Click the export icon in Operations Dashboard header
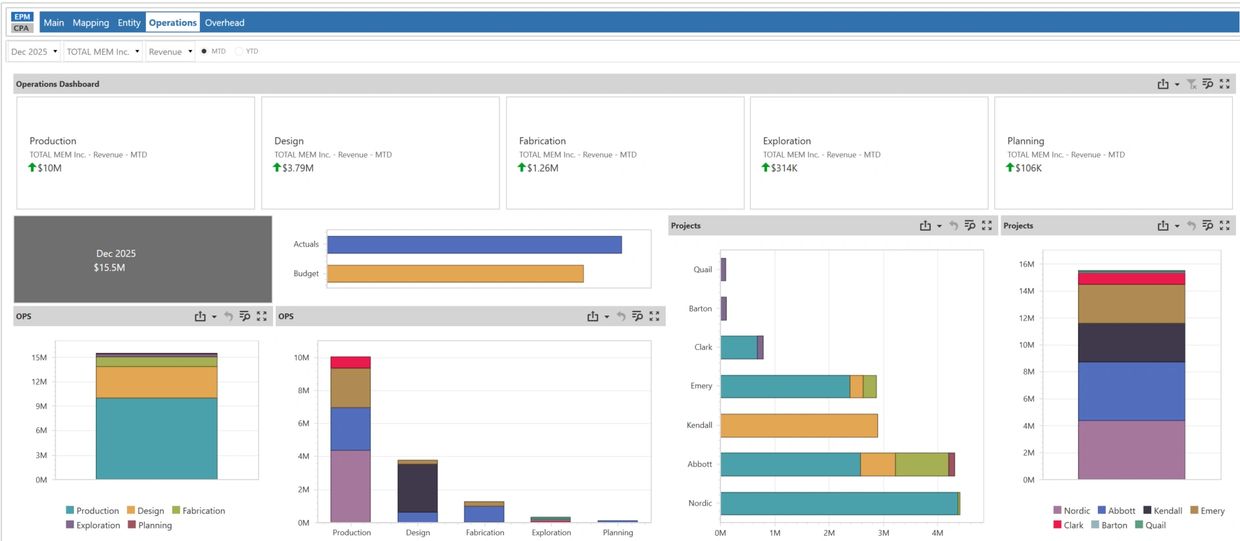 [1163, 84]
